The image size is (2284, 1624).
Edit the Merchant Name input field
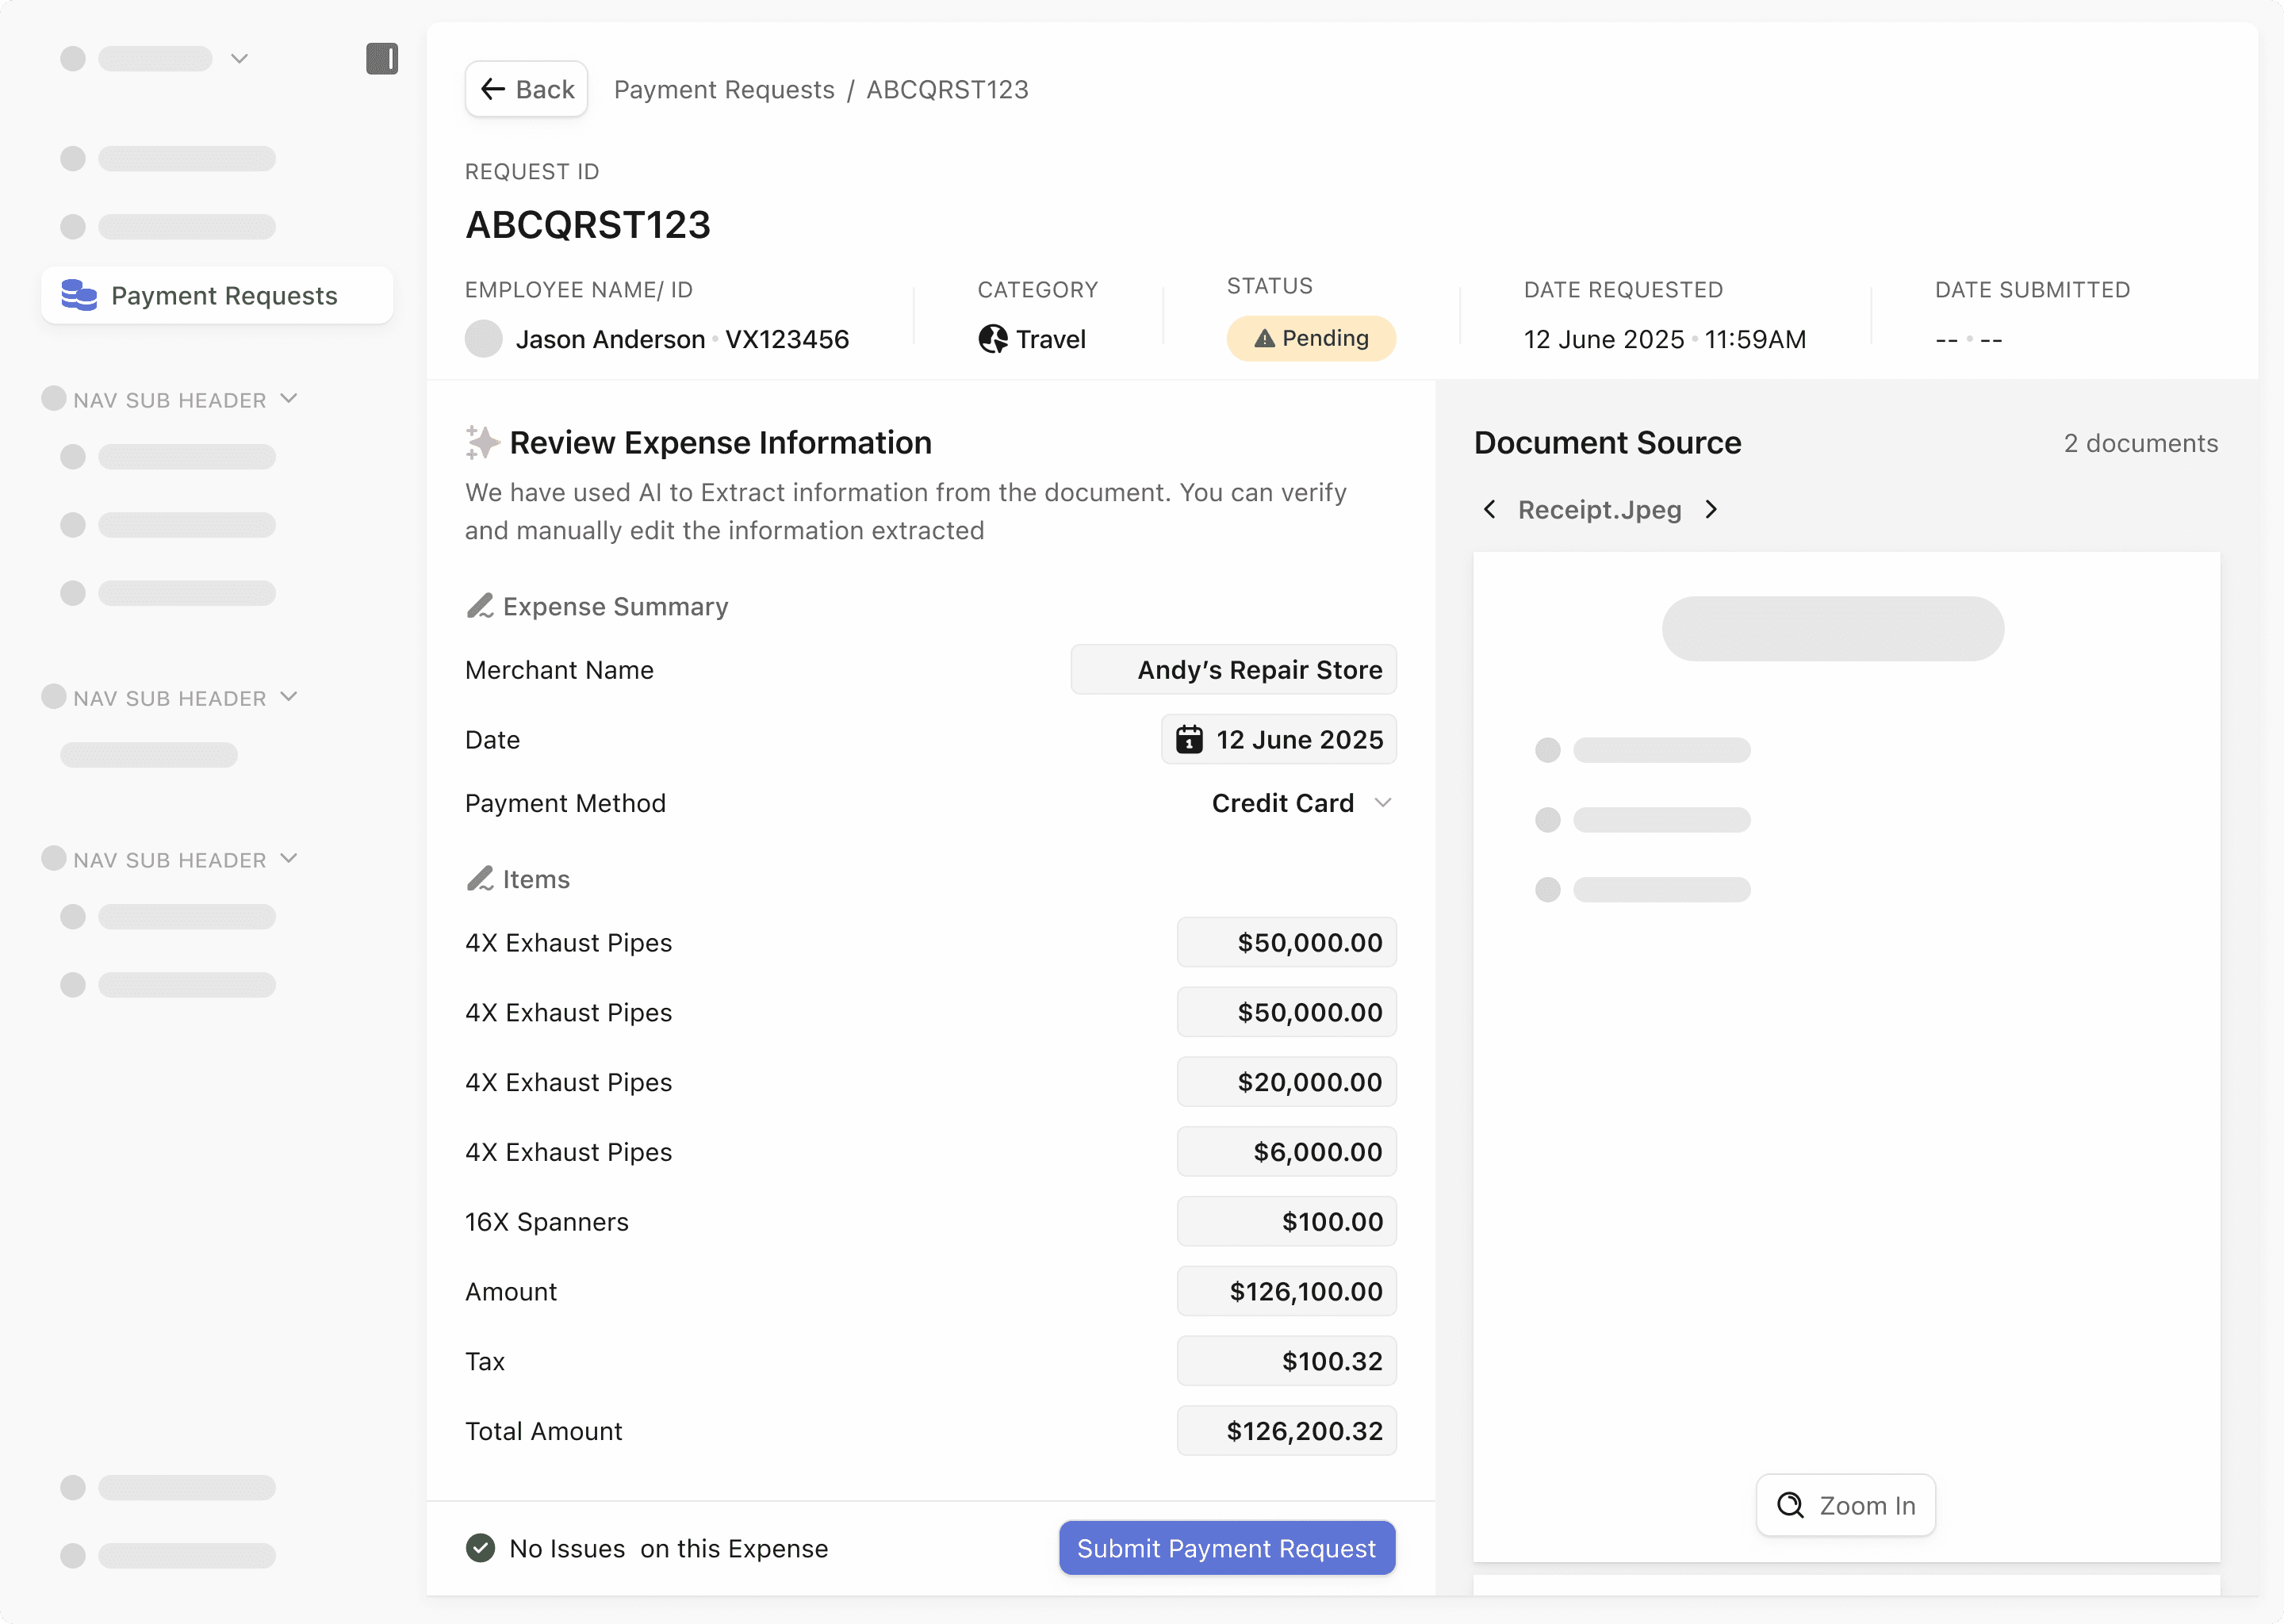(1233, 670)
